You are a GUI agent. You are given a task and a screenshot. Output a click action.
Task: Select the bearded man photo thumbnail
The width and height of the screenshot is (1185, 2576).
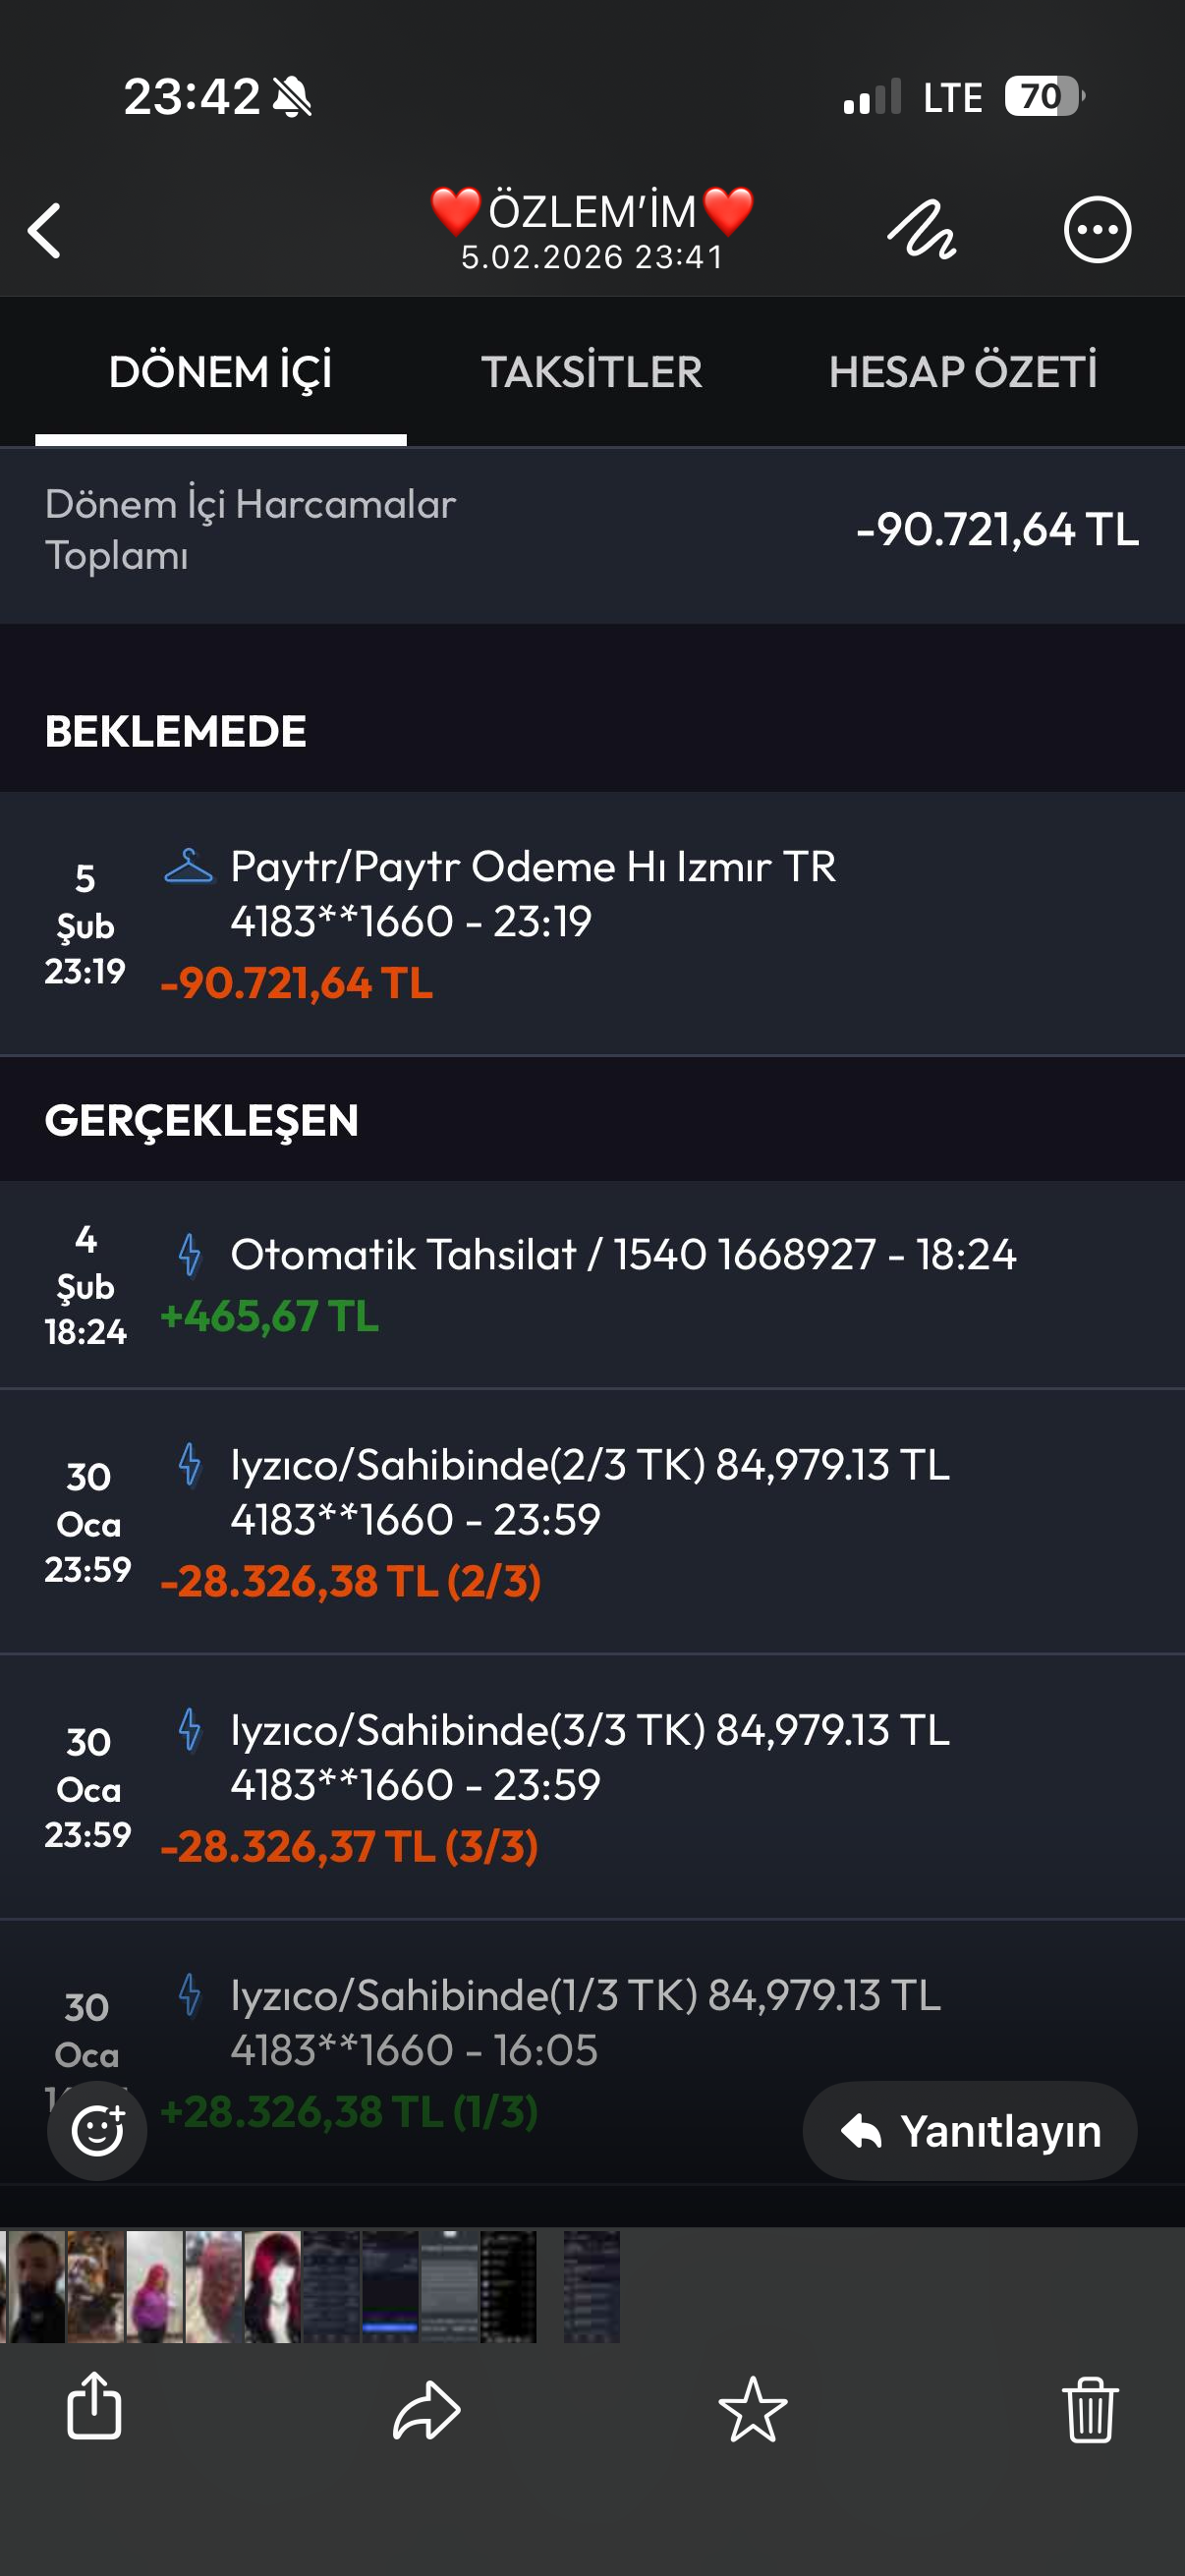point(36,2286)
